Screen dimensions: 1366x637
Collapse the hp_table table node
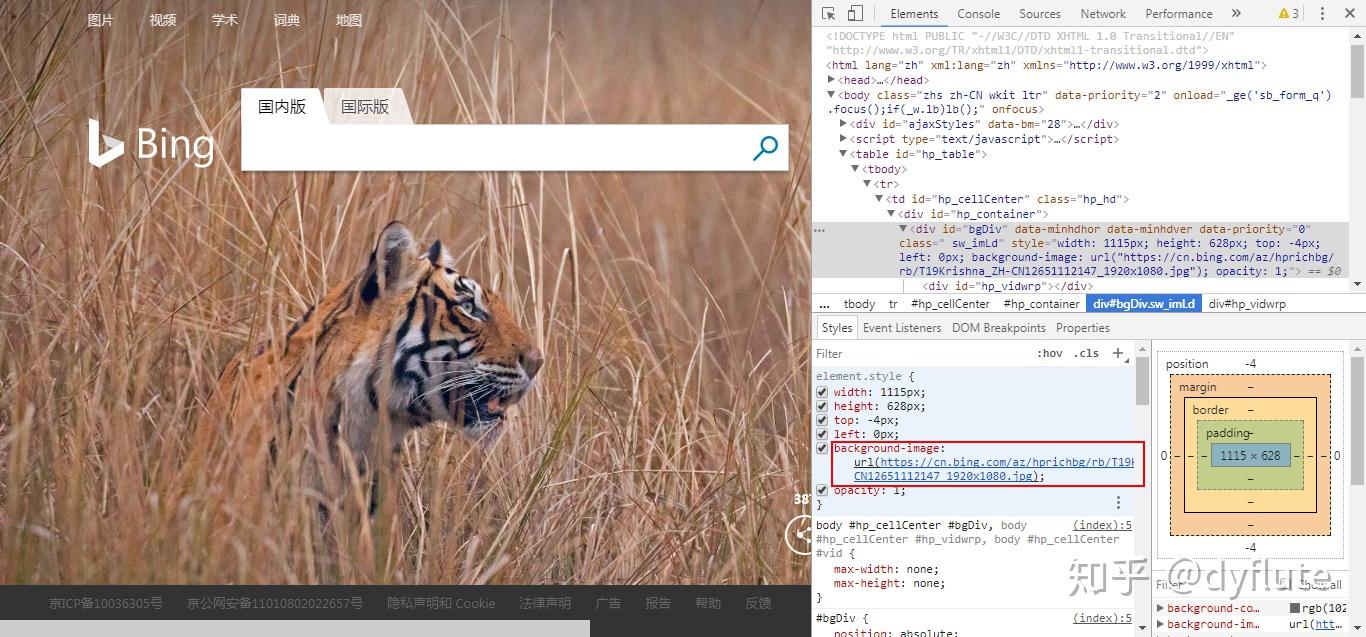(844, 154)
